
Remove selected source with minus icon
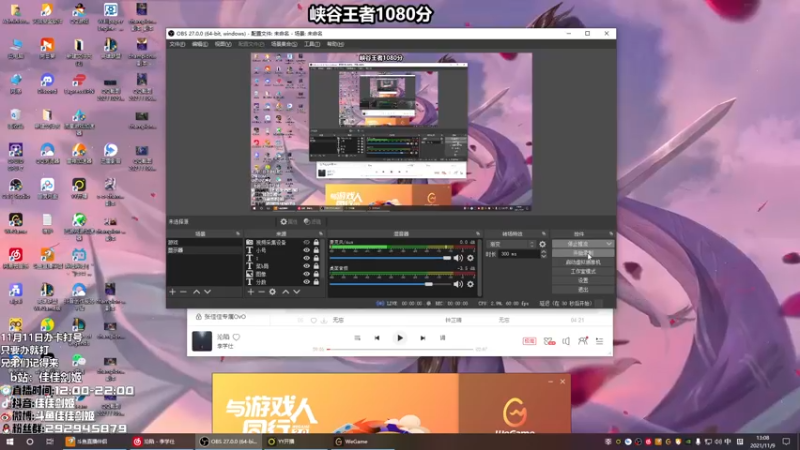(261, 292)
